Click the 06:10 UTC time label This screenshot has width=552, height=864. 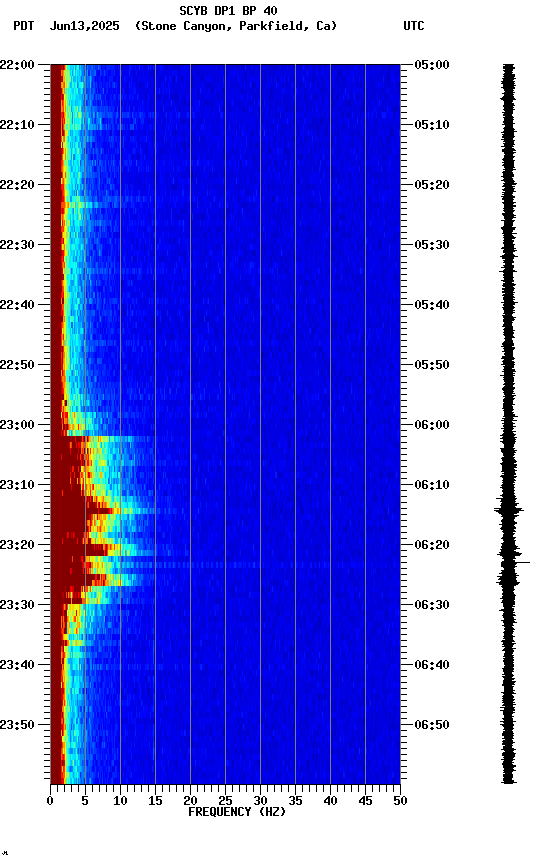coord(432,485)
